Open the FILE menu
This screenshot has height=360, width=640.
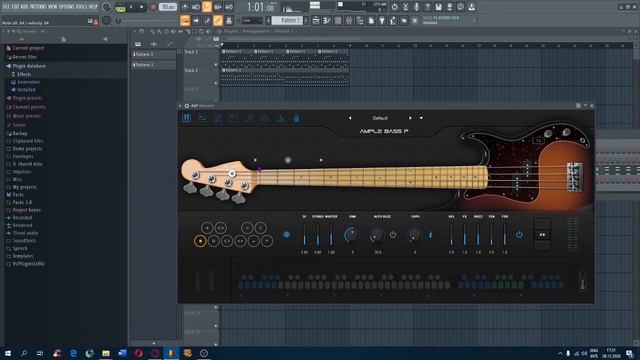[6, 7]
